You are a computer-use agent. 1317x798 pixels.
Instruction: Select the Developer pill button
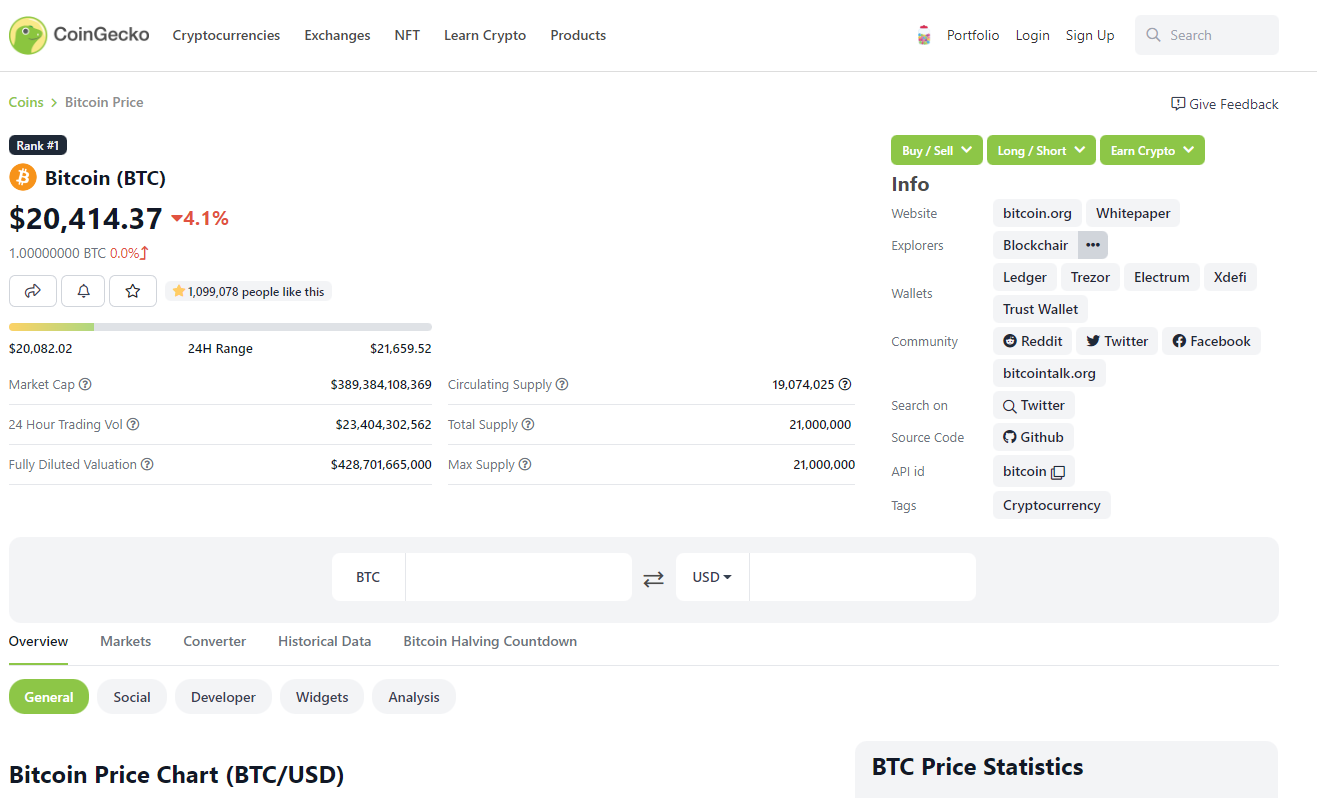(223, 697)
